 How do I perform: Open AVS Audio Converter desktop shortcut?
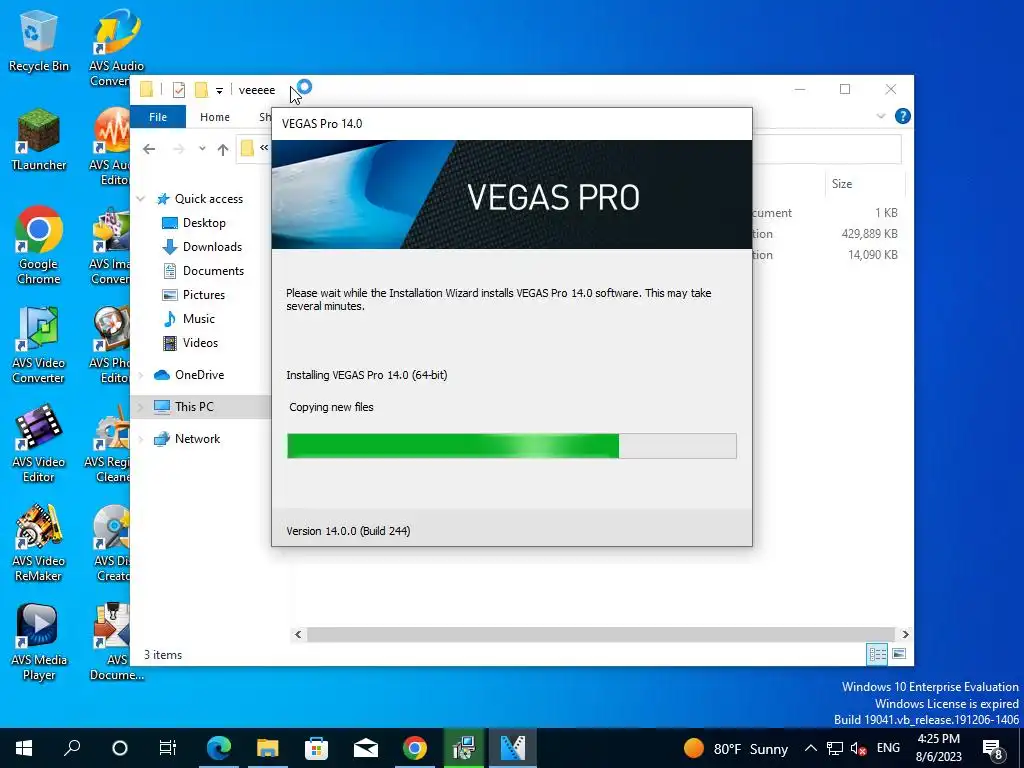[x=117, y=48]
